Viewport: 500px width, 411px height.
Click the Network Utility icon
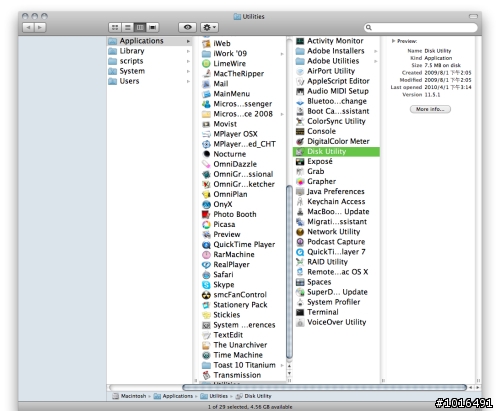click(x=300, y=232)
